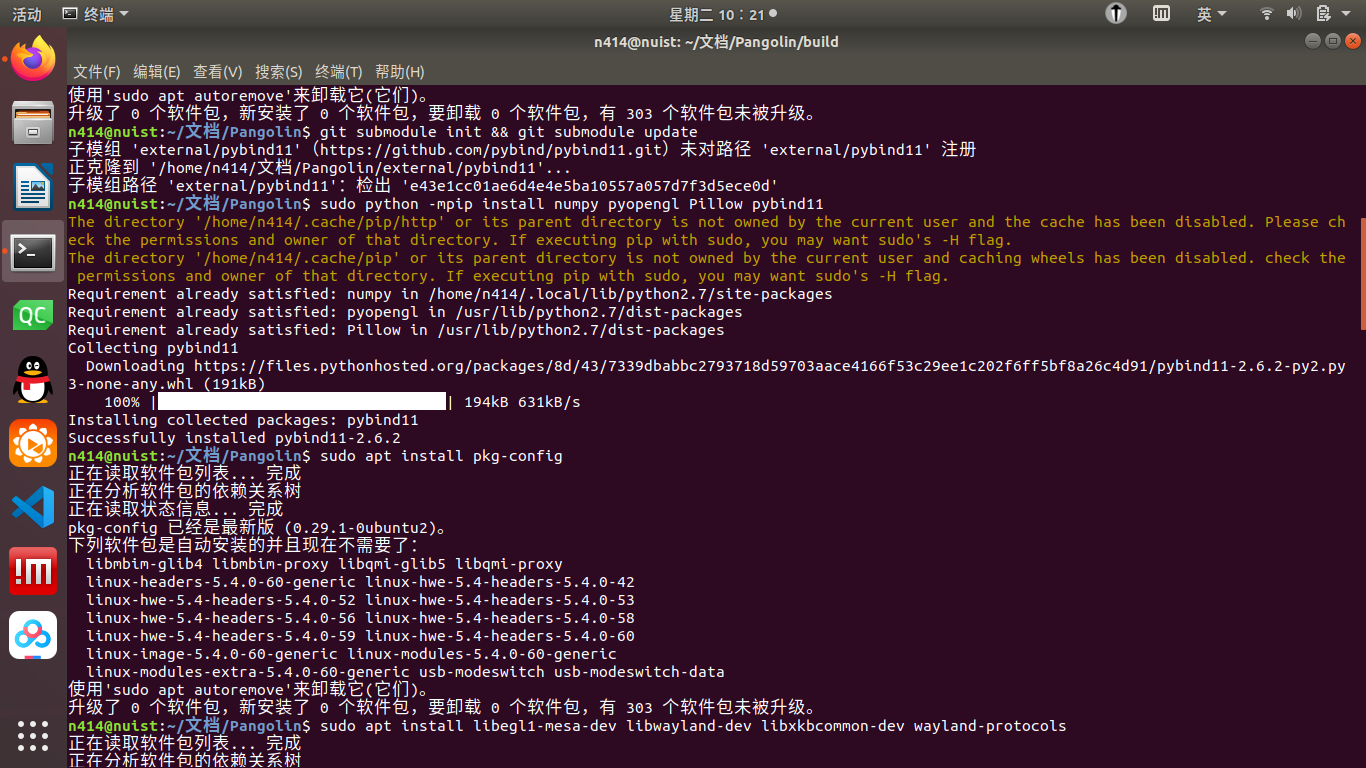
Task: Click the terminal vertical scrollbar
Action: click(x=1362, y=274)
